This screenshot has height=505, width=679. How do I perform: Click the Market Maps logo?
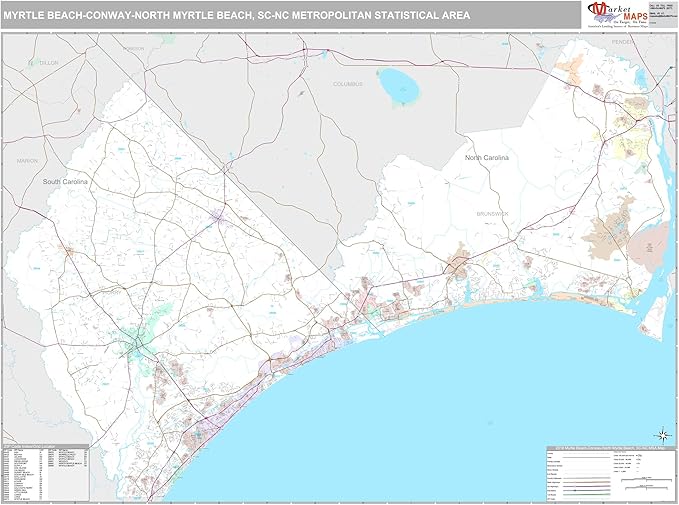pyautogui.click(x=613, y=15)
